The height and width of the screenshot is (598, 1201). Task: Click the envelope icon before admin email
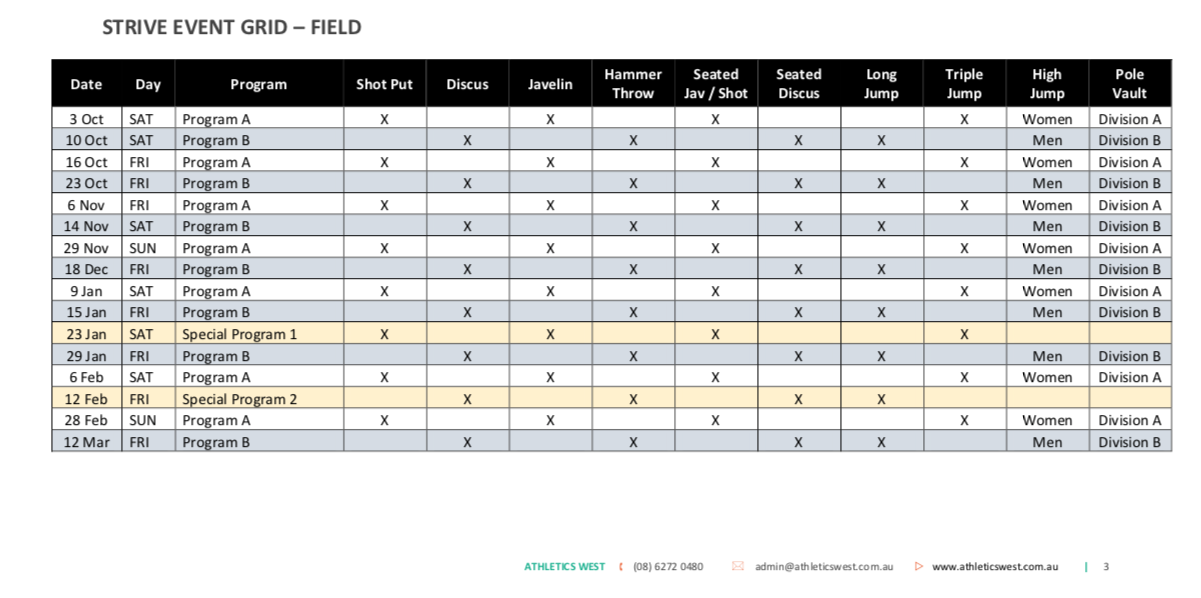pos(738,567)
